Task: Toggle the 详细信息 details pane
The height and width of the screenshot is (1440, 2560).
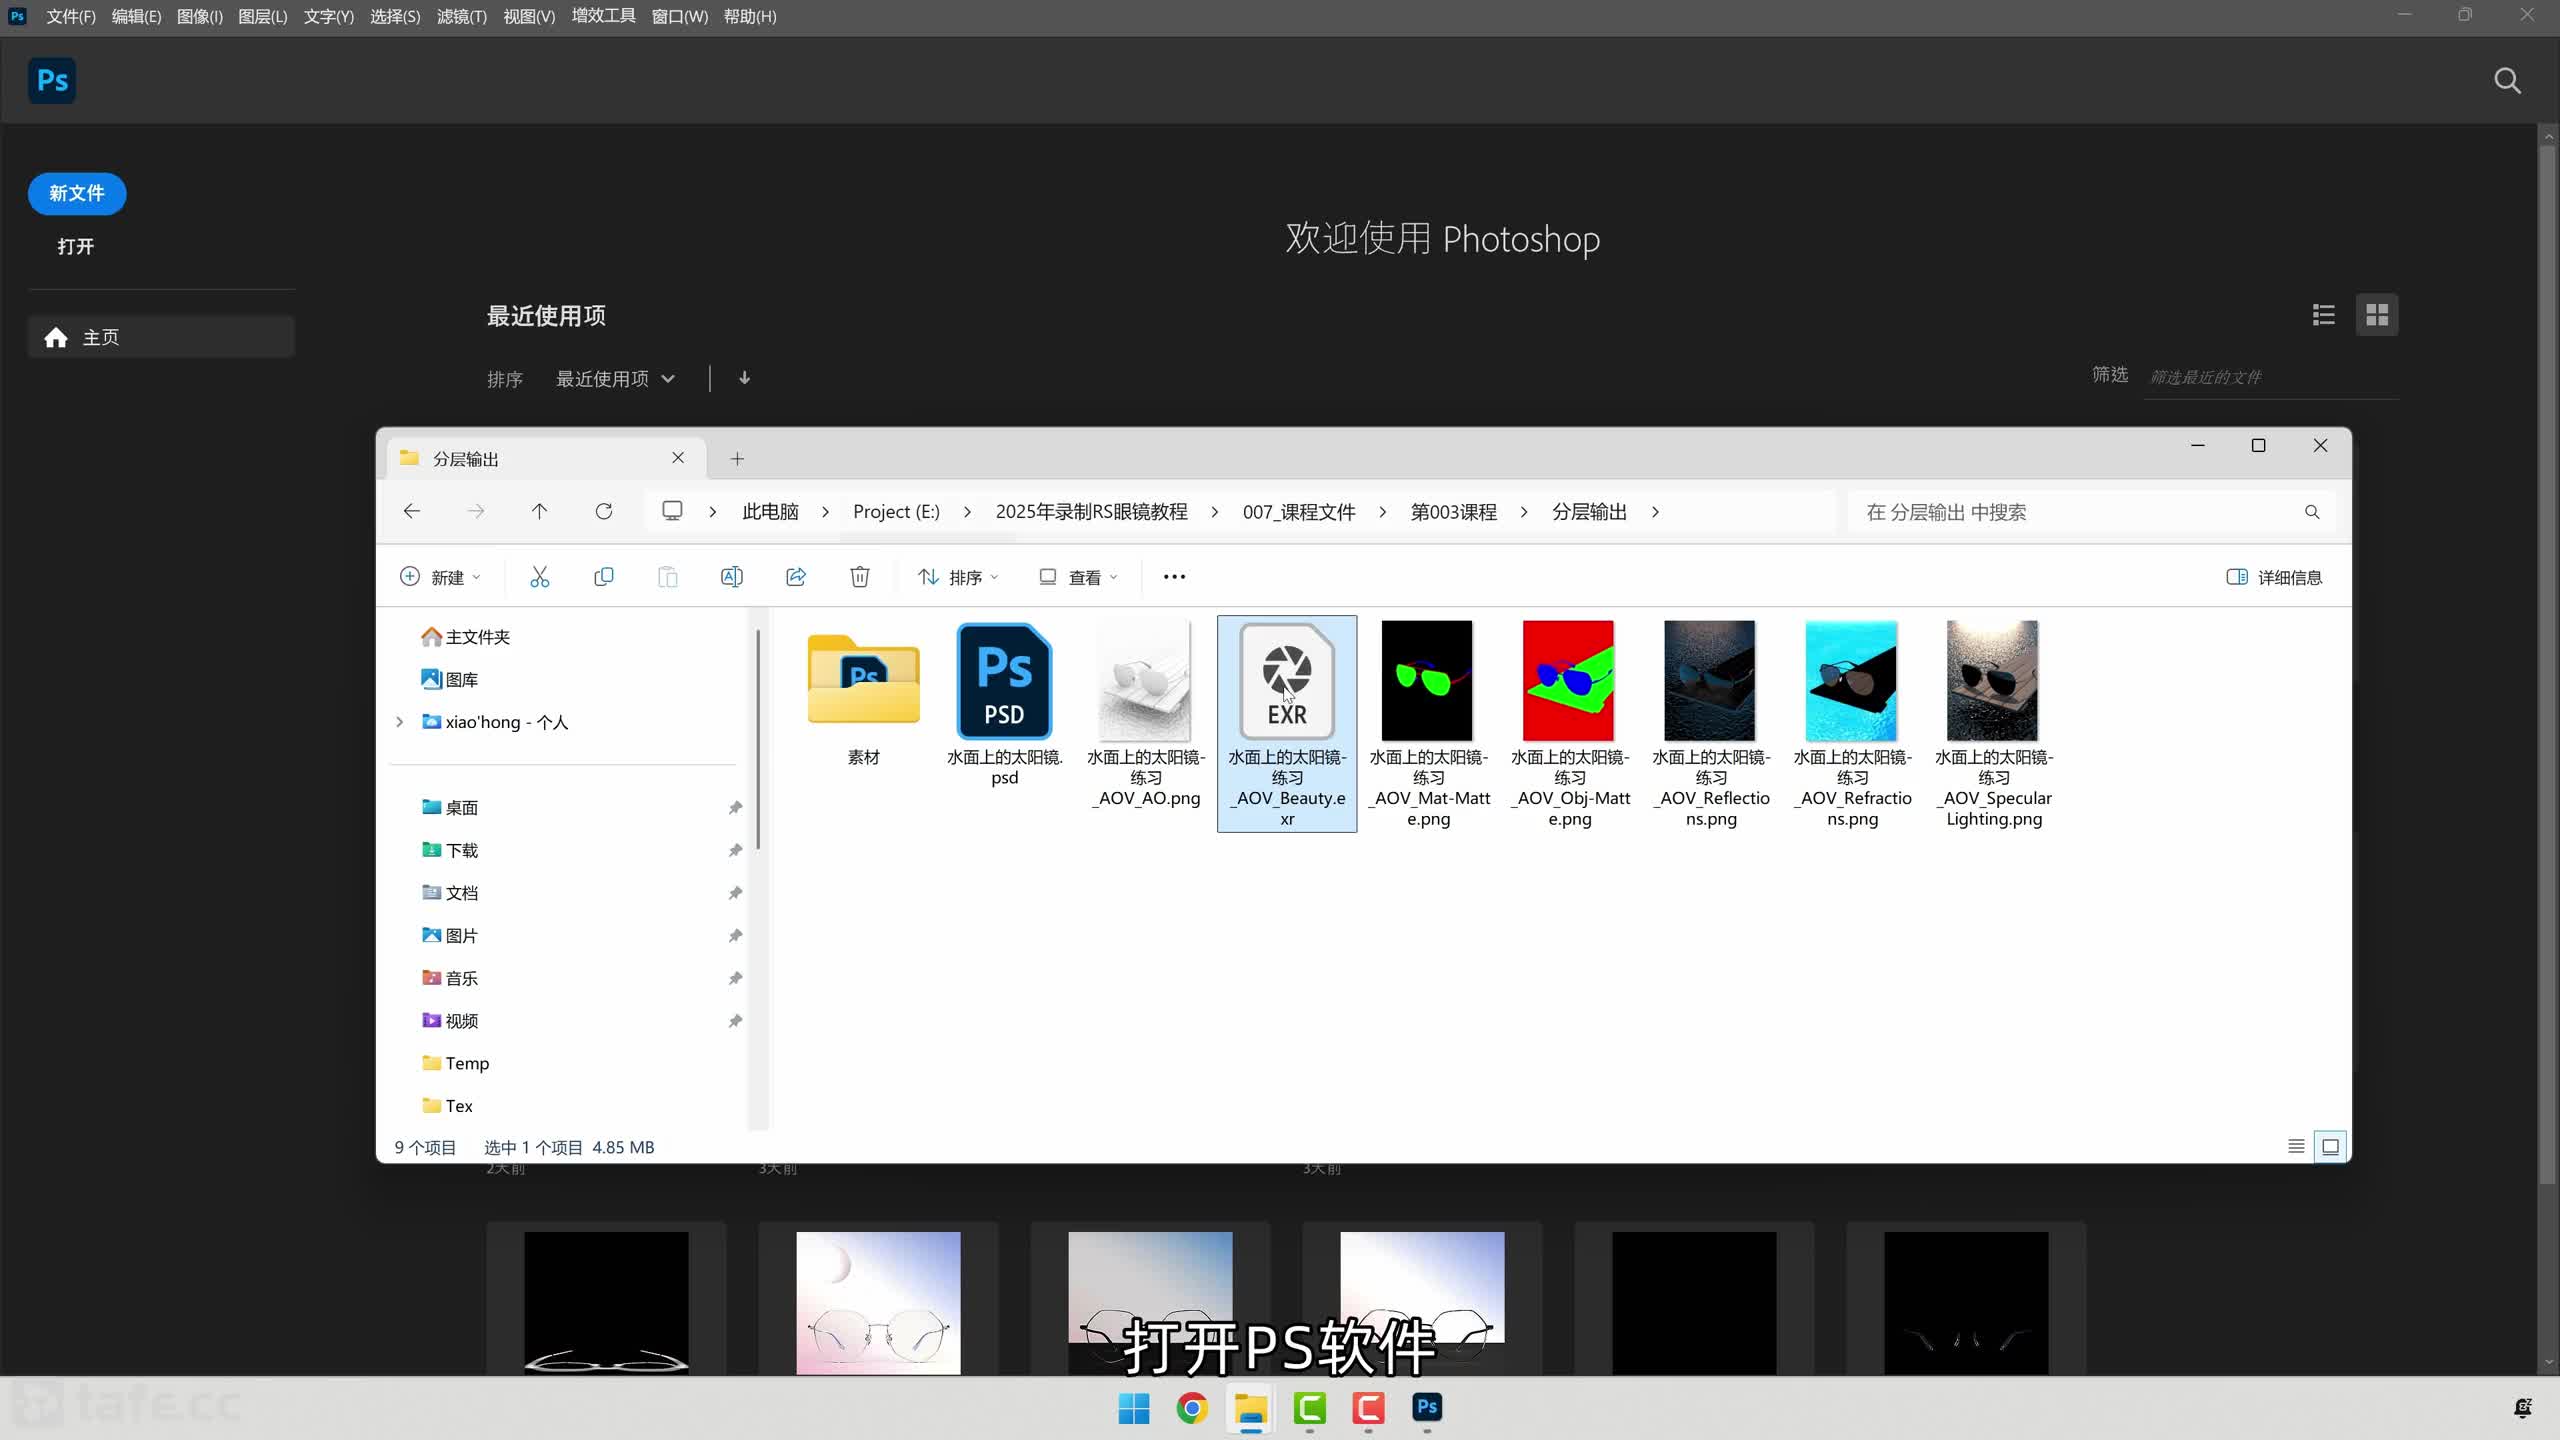Action: pyautogui.click(x=2274, y=577)
